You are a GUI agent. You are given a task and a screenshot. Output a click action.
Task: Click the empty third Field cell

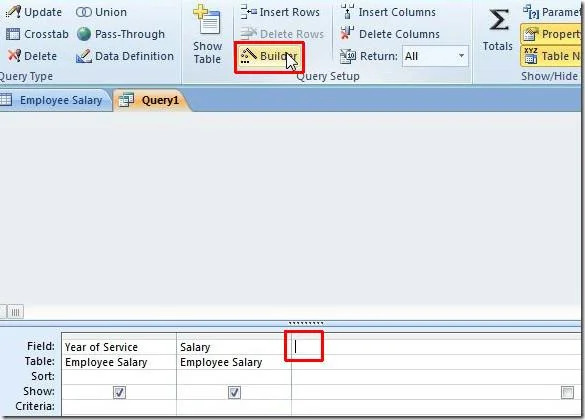[436, 347]
